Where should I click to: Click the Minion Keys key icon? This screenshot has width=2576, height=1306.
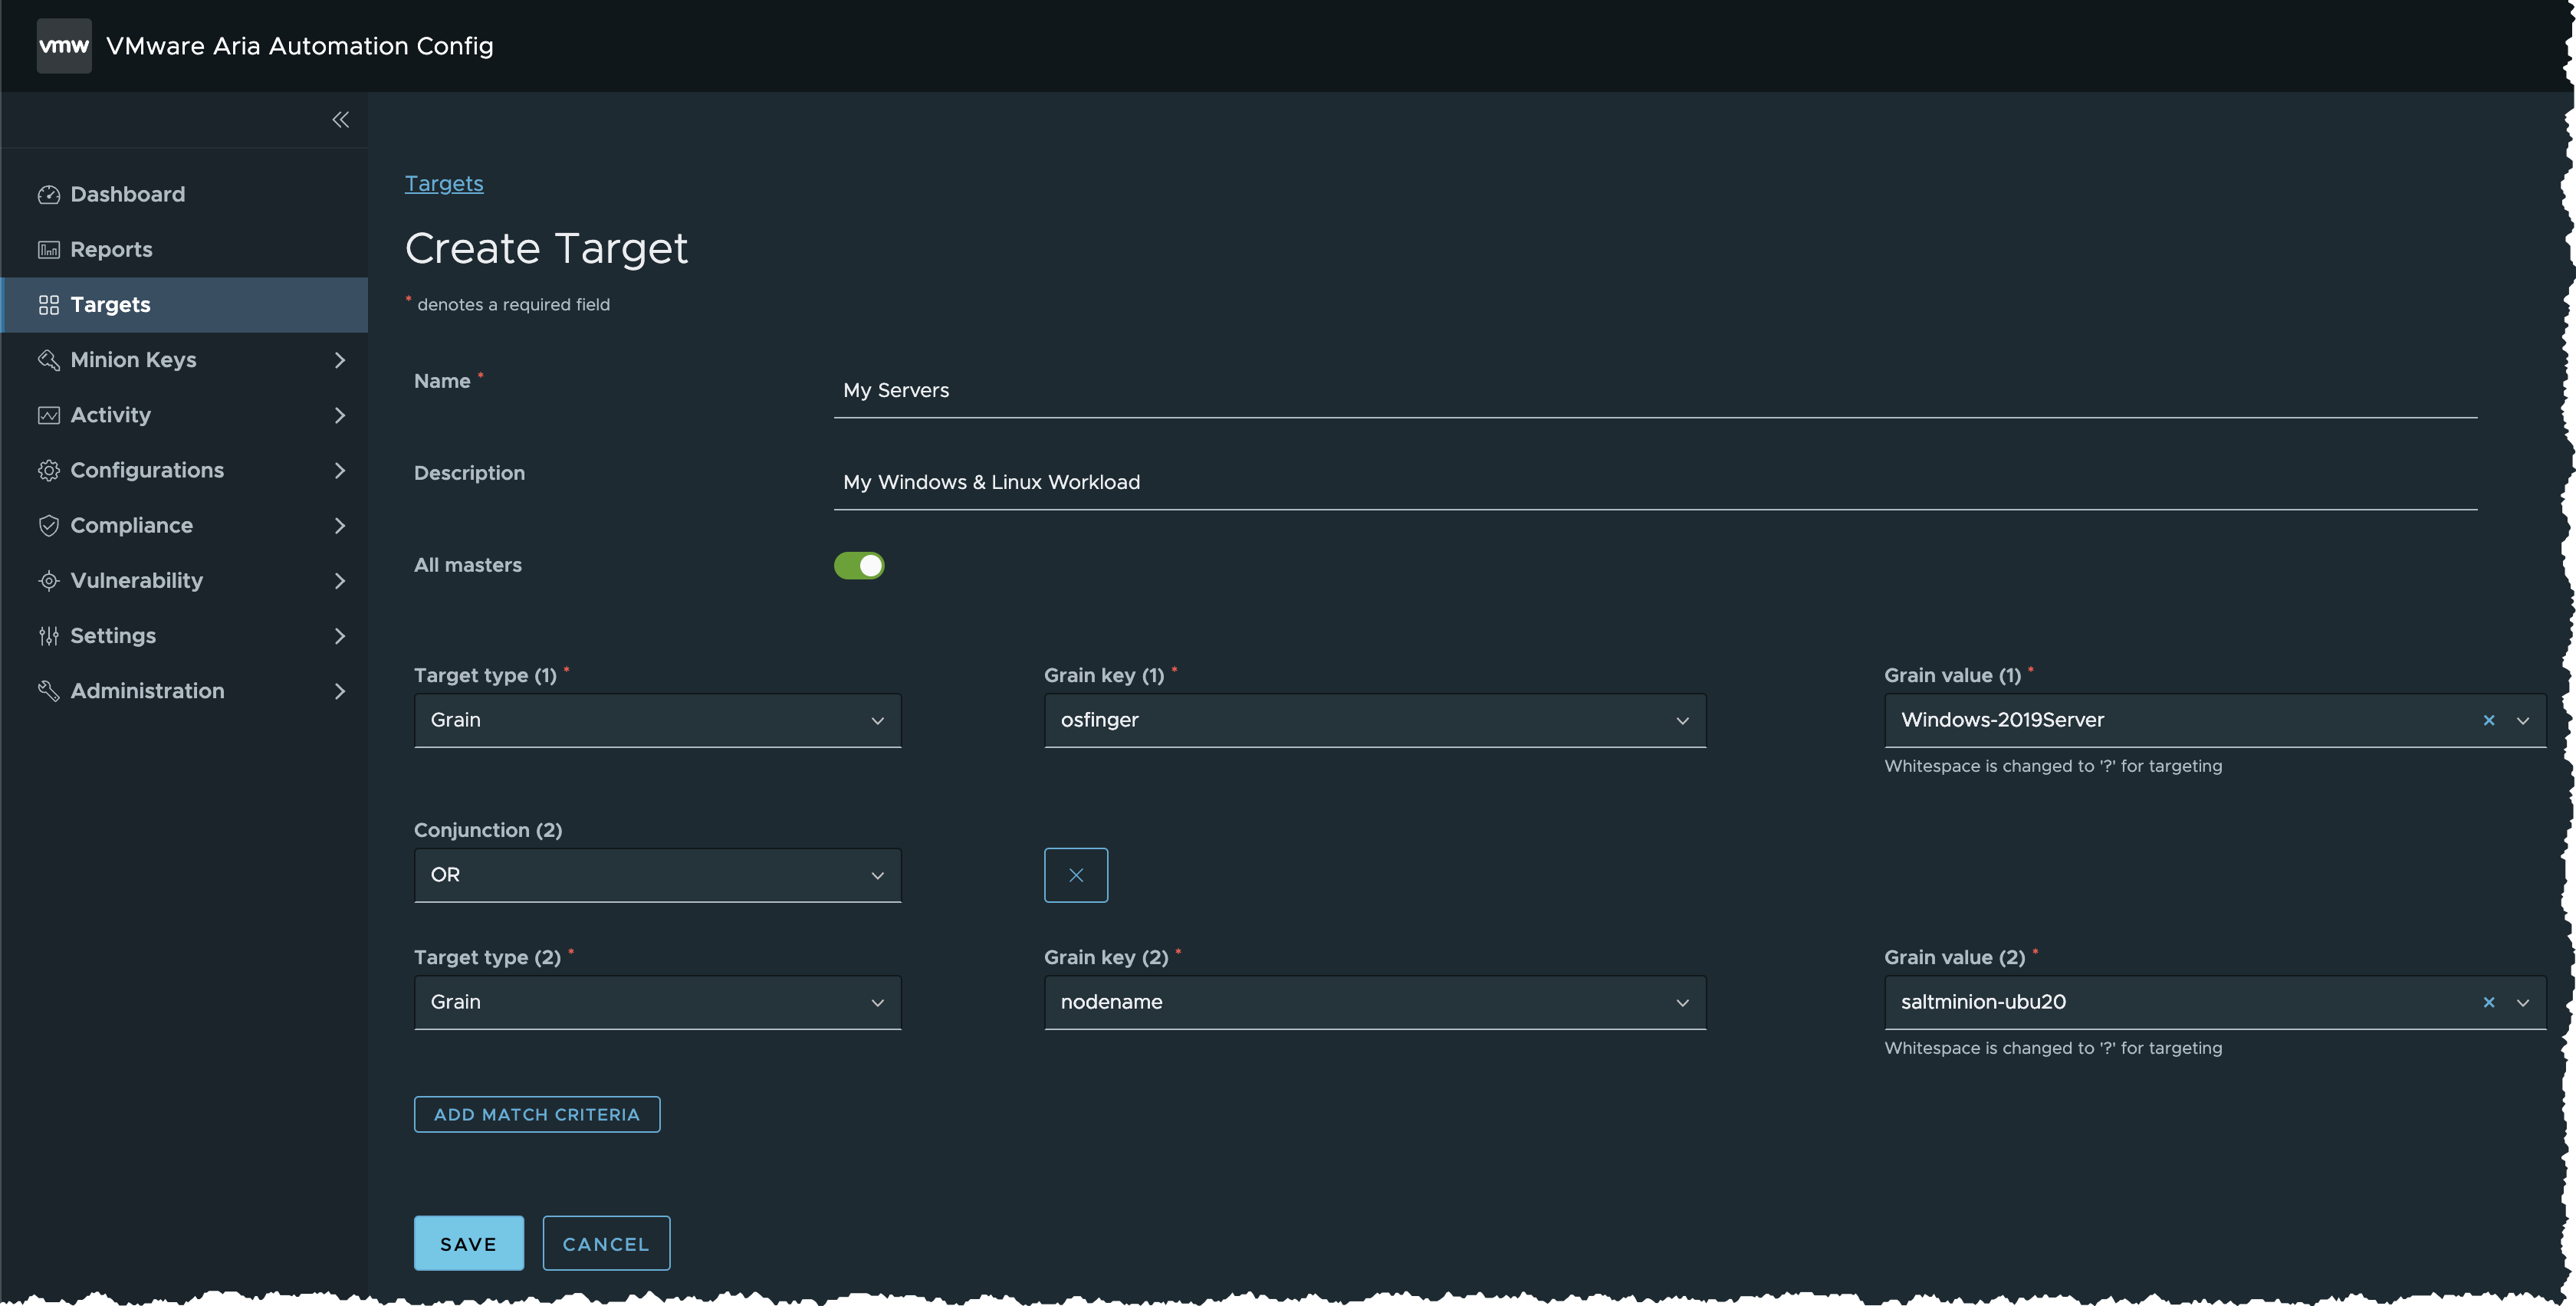pyautogui.click(x=49, y=360)
